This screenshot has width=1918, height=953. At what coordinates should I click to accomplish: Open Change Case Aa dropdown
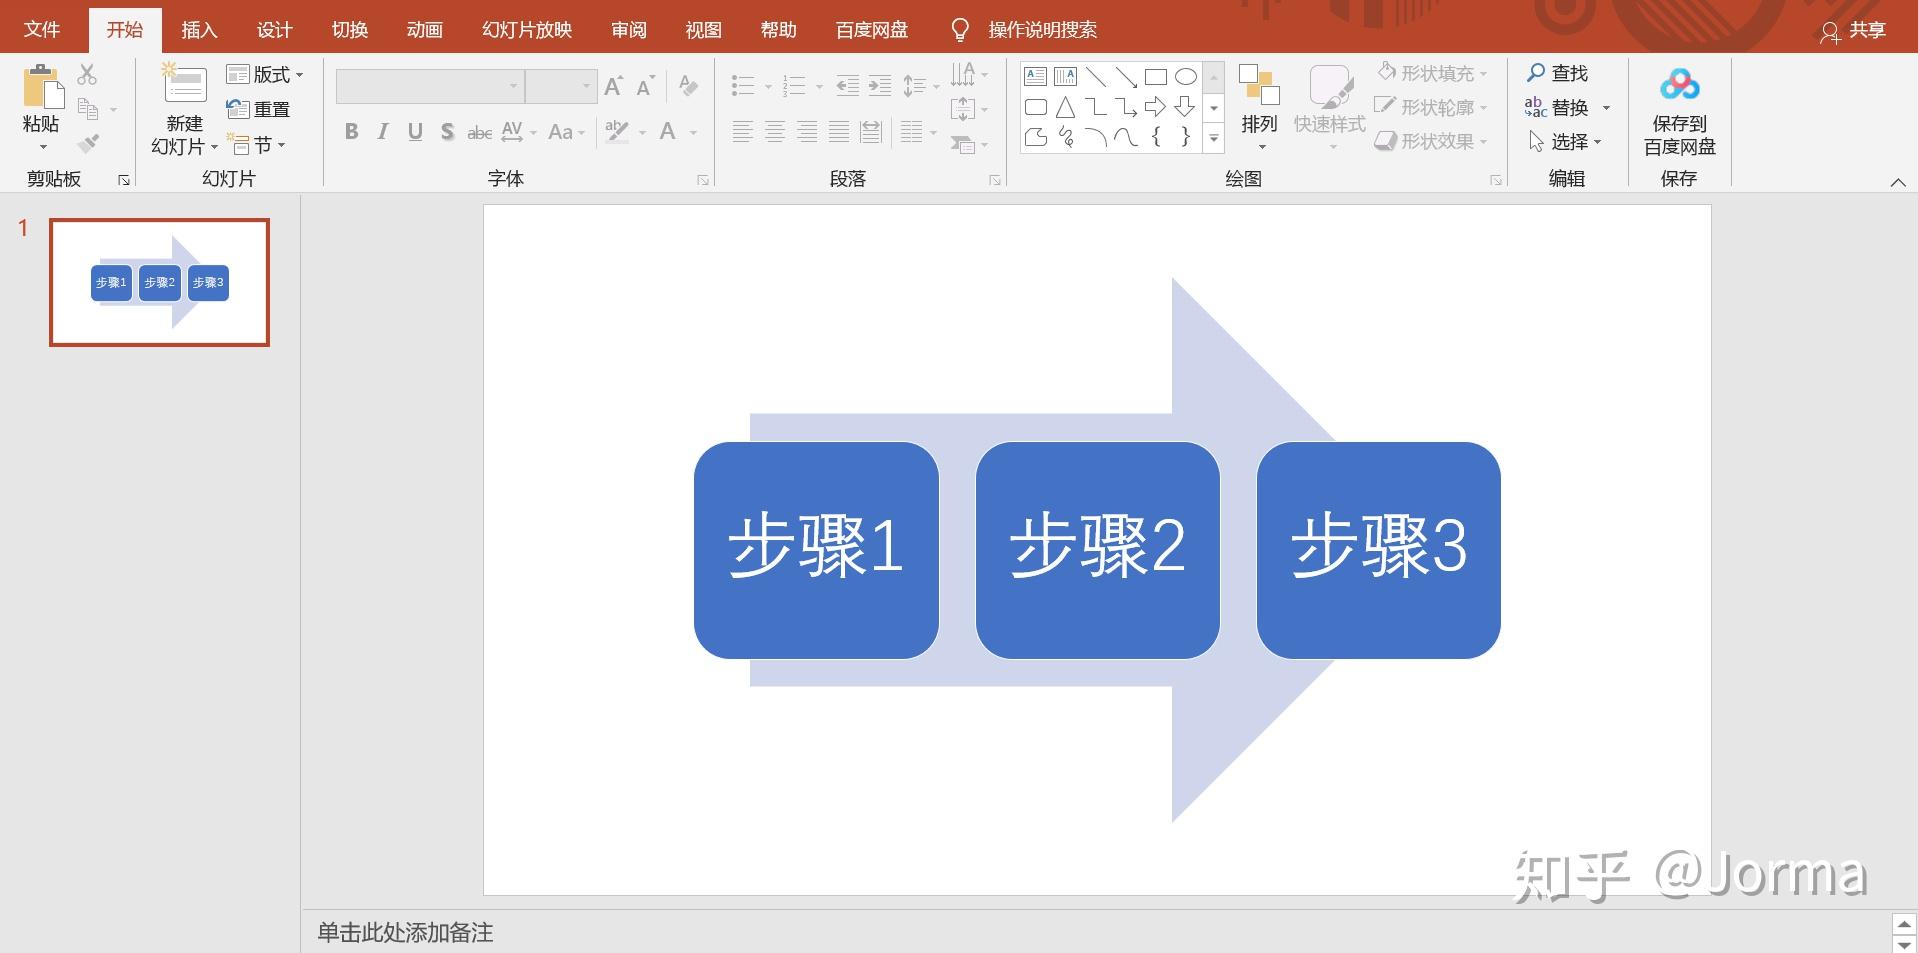[x=566, y=131]
